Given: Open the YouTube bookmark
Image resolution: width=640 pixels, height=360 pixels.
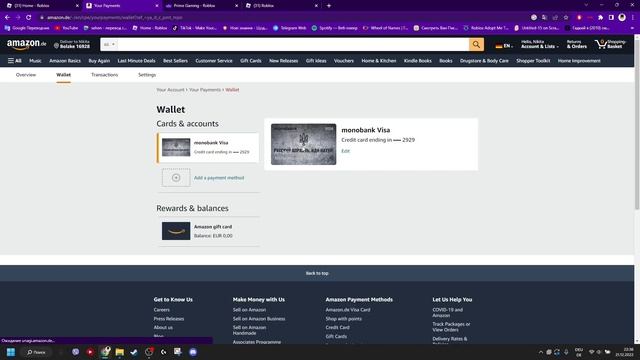Looking at the screenshot, I should [67, 28].
